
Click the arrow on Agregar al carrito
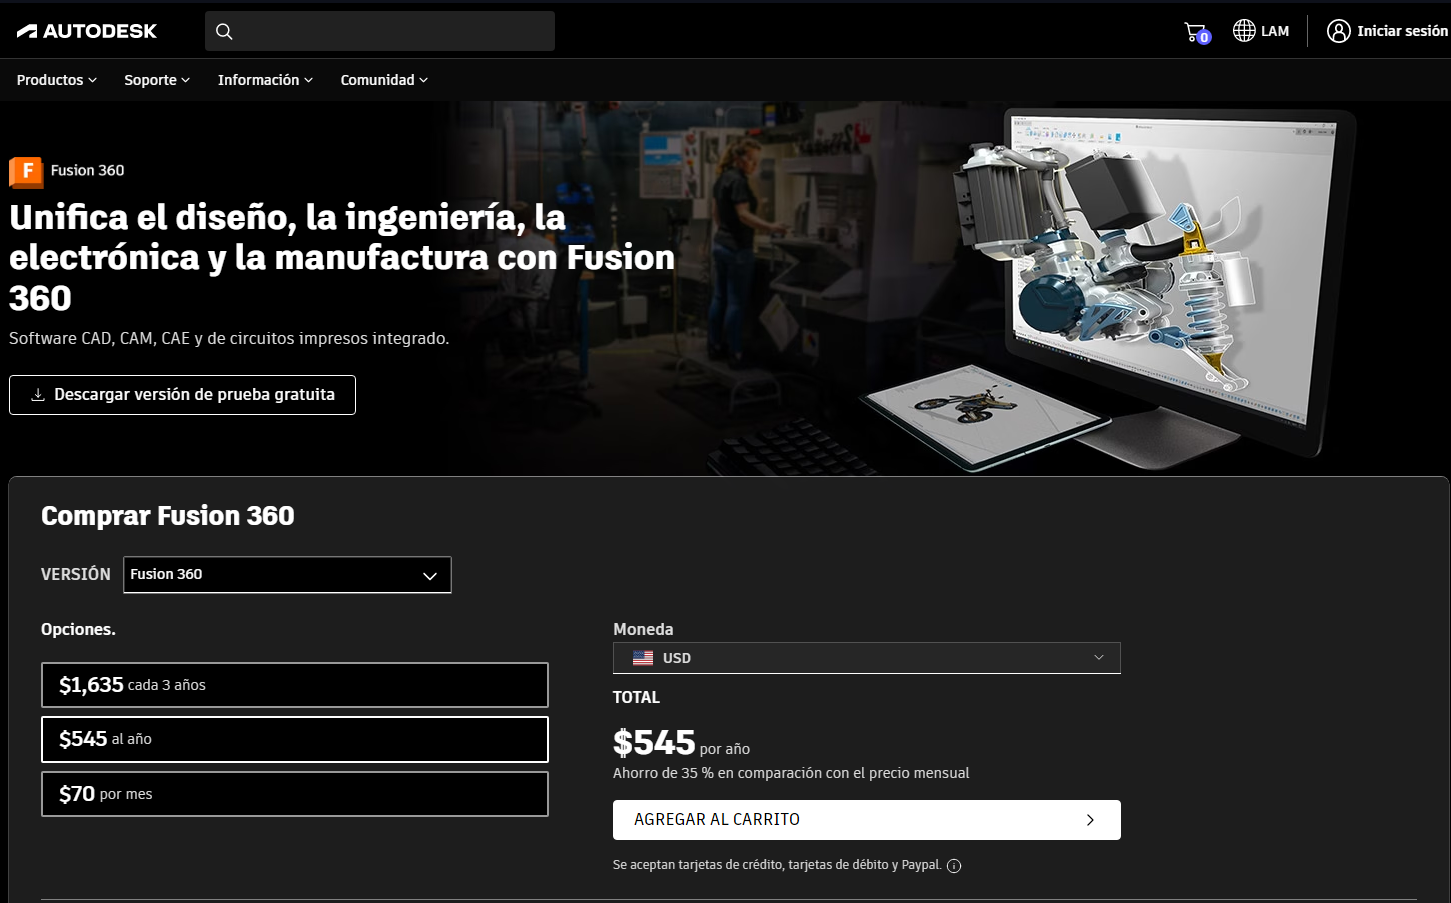(1090, 820)
